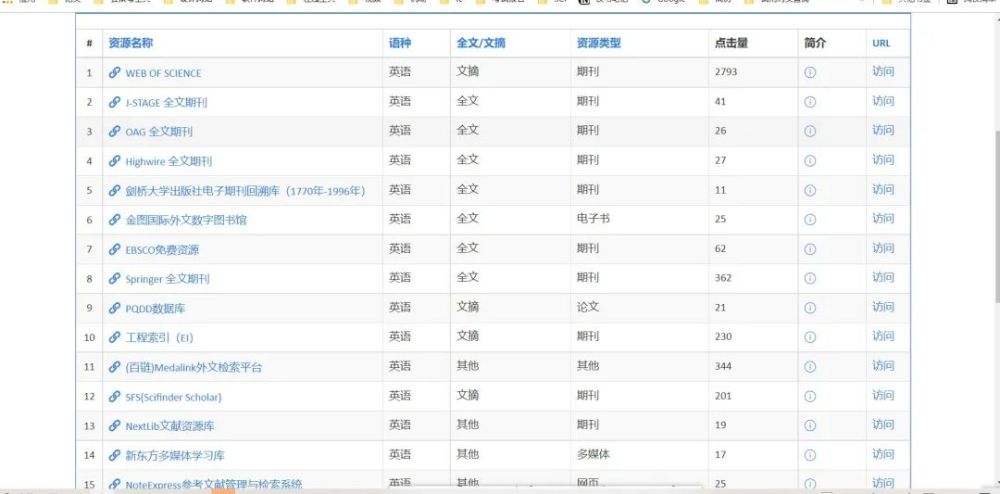Click 访问 for 金图国际外文数字图书馆
Image resolution: width=1000 pixels, height=494 pixels.
click(883, 219)
